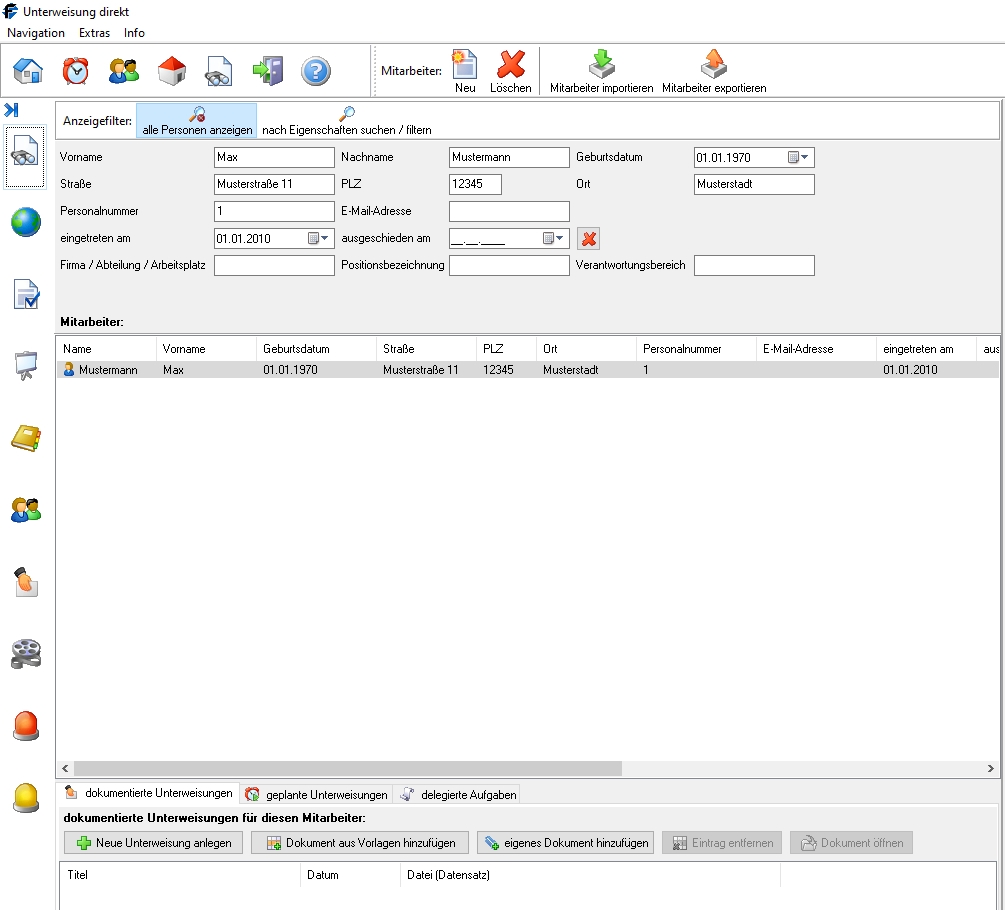Viewport: 1005px width, 910px height.
Task: Click the red roof house toolbar icon
Action: coord(172,71)
